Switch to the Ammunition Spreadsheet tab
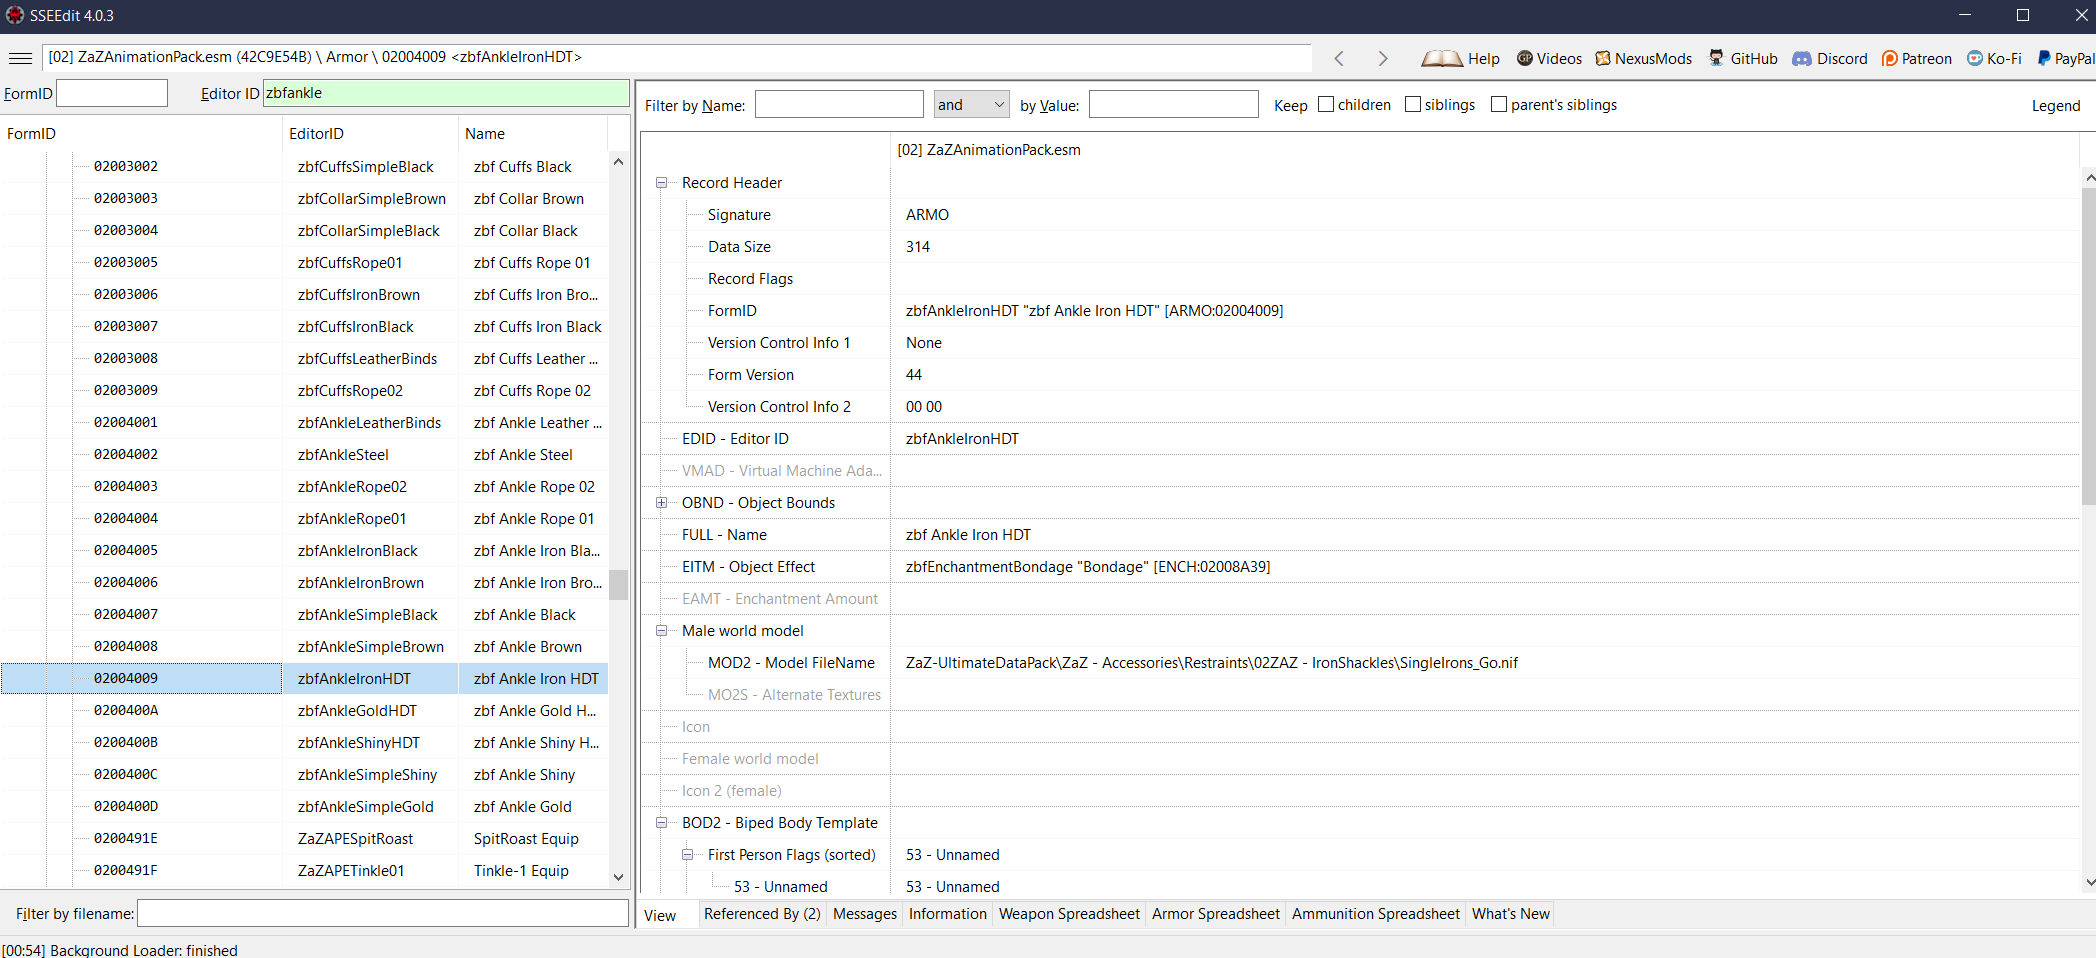The height and width of the screenshot is (958, 2096). point(1376,914)
